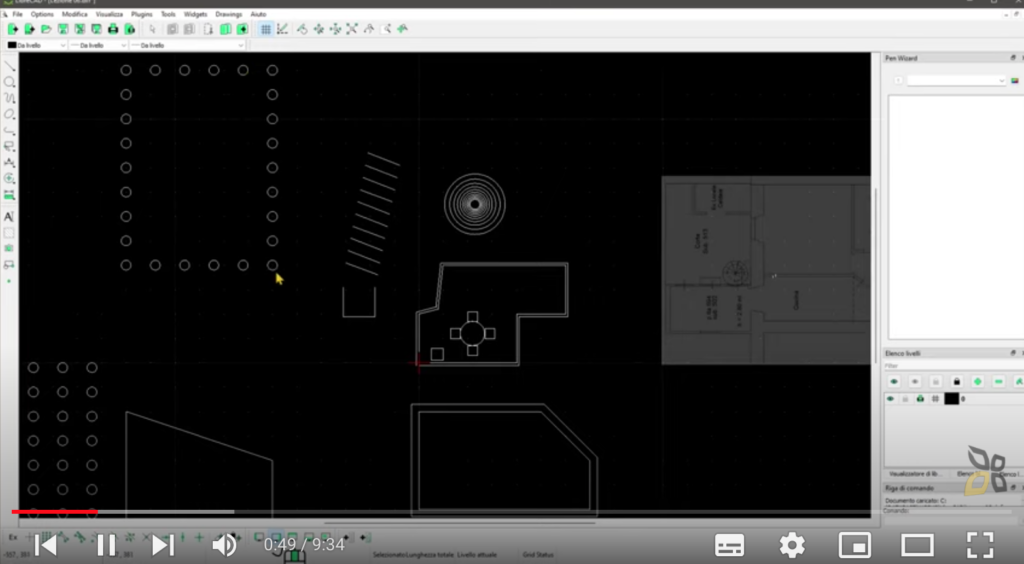This screenshot has height=564, width=1024.
Task: Click the Open file folder icon
Action: pyautogui.click(x=46, y=29)
